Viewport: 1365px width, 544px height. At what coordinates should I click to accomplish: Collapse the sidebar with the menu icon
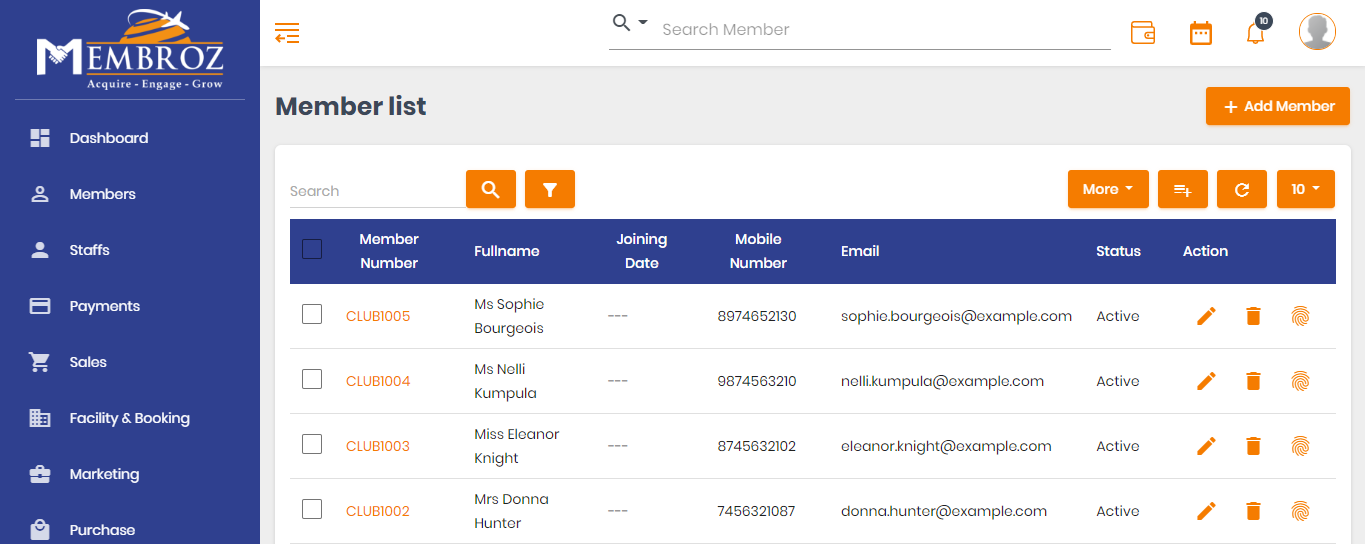[287, 33]
